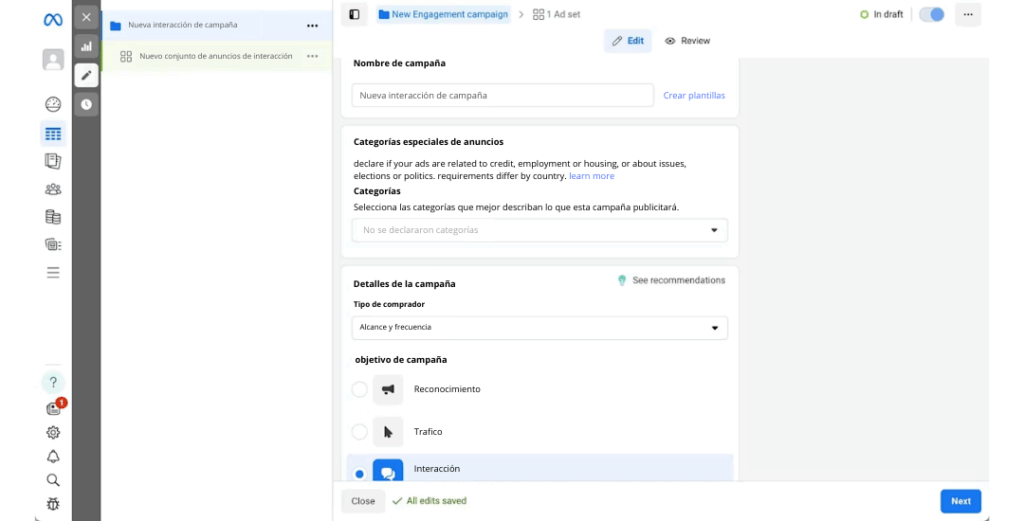Click the campaign name input field
1024x521 pixels.
coord(502,96)
